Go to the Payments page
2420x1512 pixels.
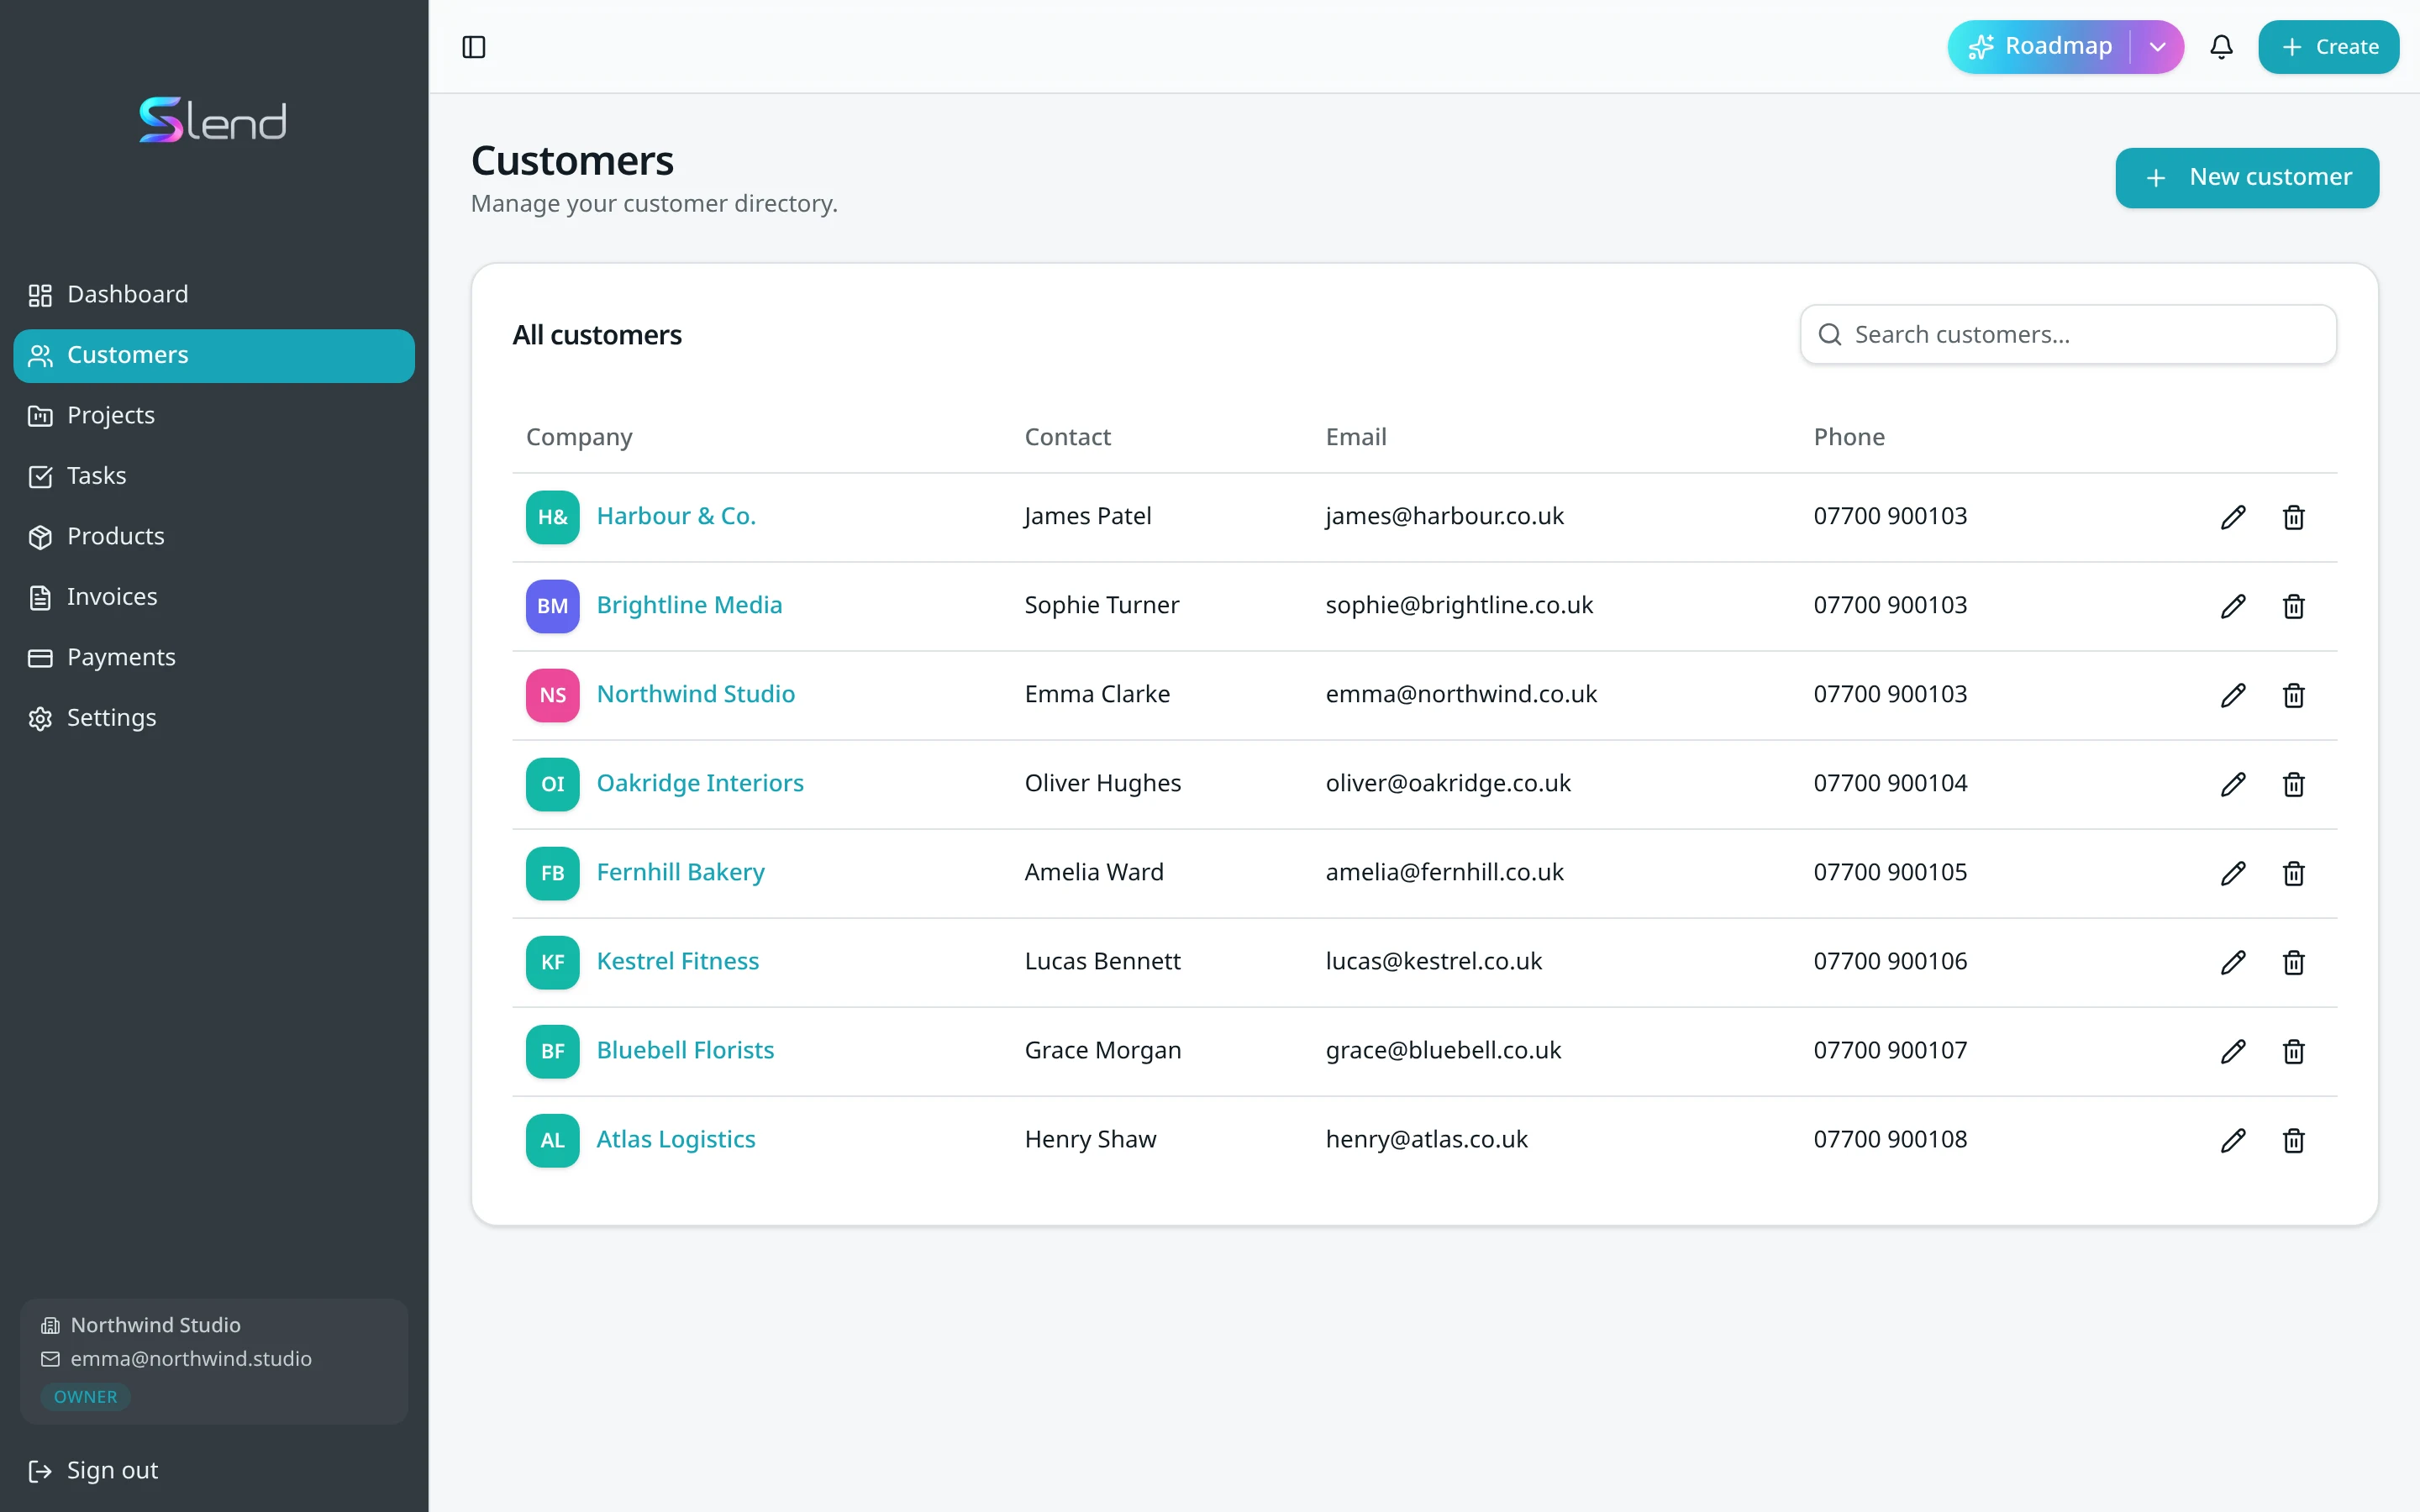(x=214, y=658)
